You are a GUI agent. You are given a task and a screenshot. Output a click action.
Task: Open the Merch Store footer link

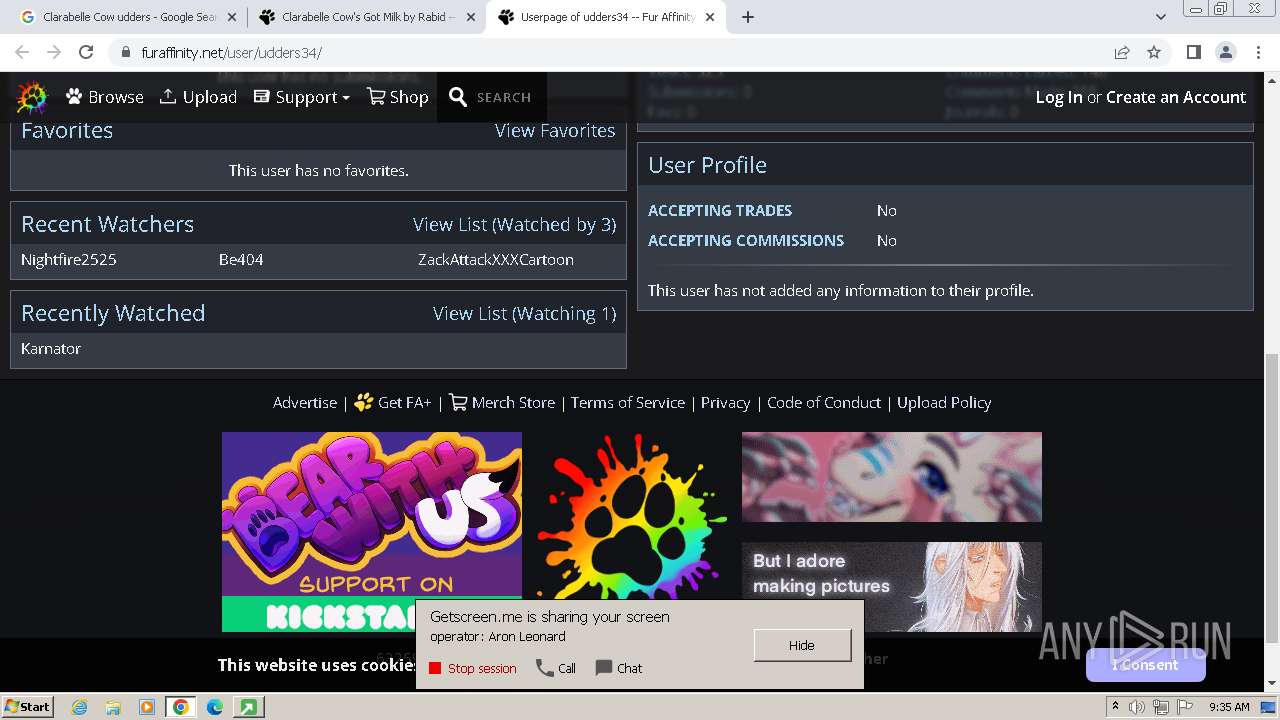click(502, 402)
